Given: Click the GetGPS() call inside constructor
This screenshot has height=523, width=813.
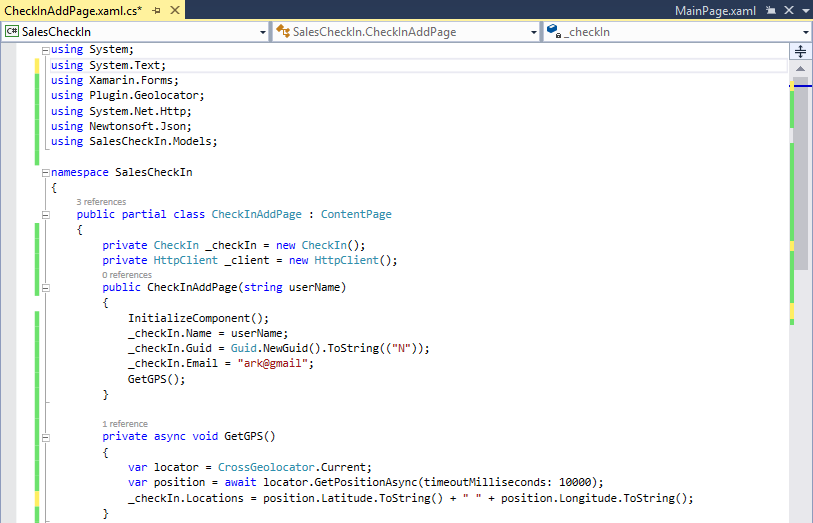Looking at the screenshot, I should coord(156,379).
